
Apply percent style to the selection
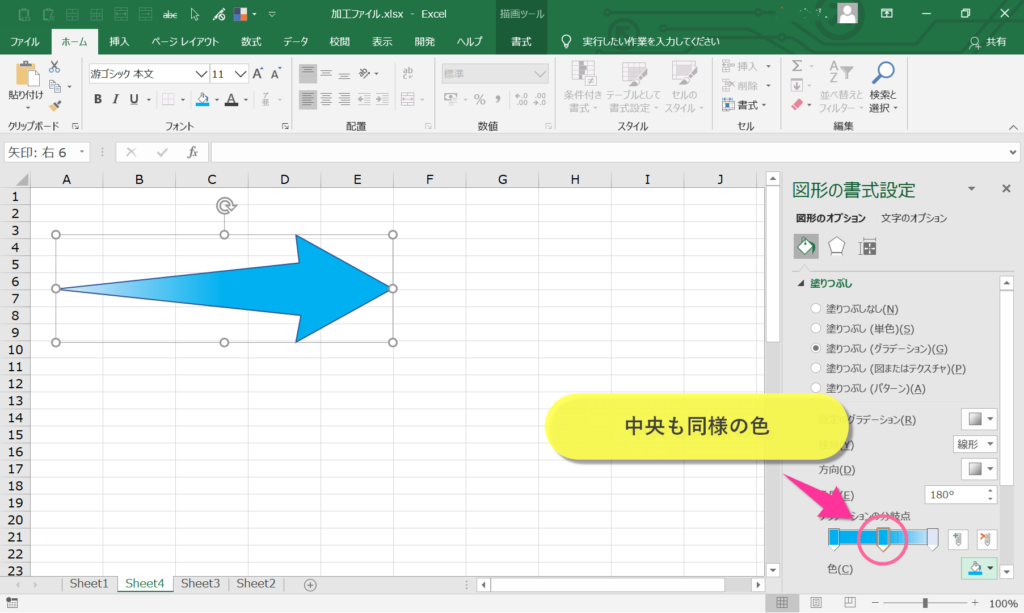point(480,99)
